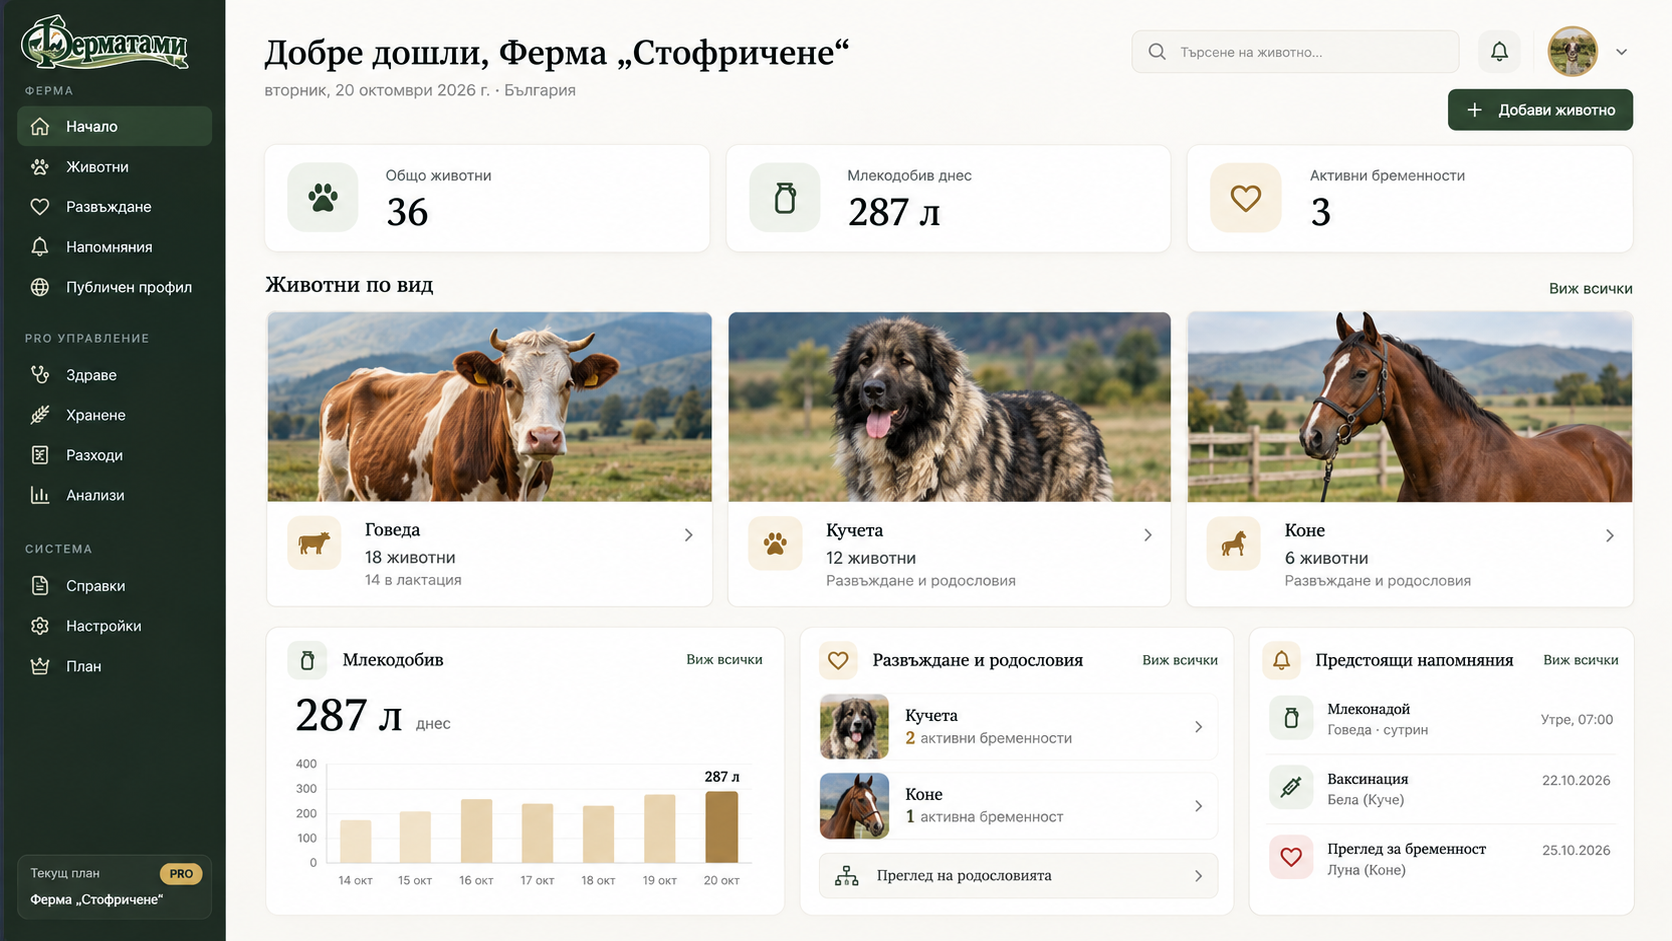Click "Преглед на родословията" button
Screen dimensions: 1672x941
(1018, 876)
